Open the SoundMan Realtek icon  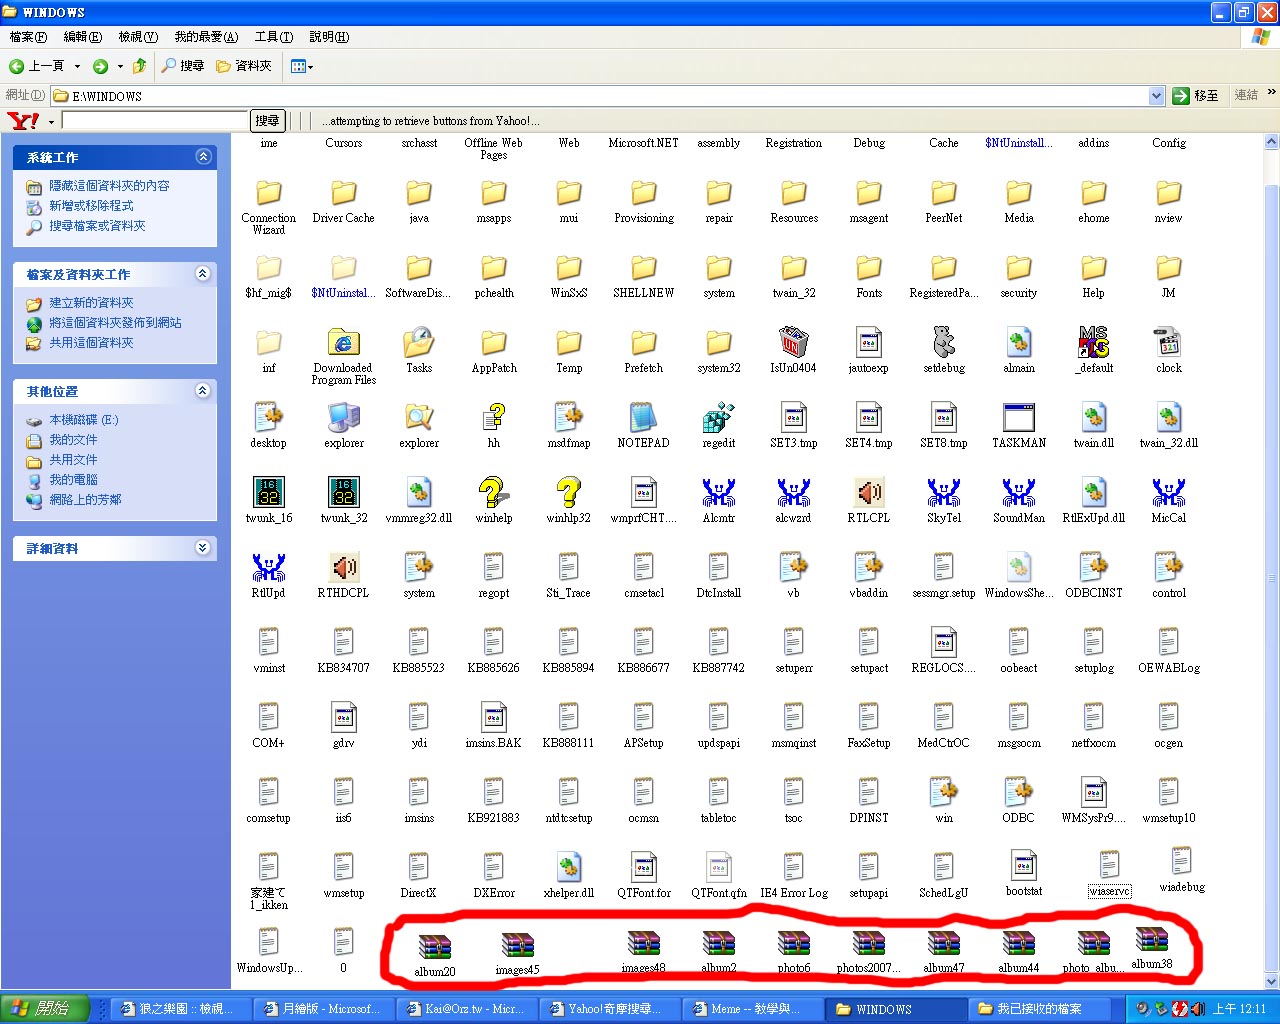1018,493
